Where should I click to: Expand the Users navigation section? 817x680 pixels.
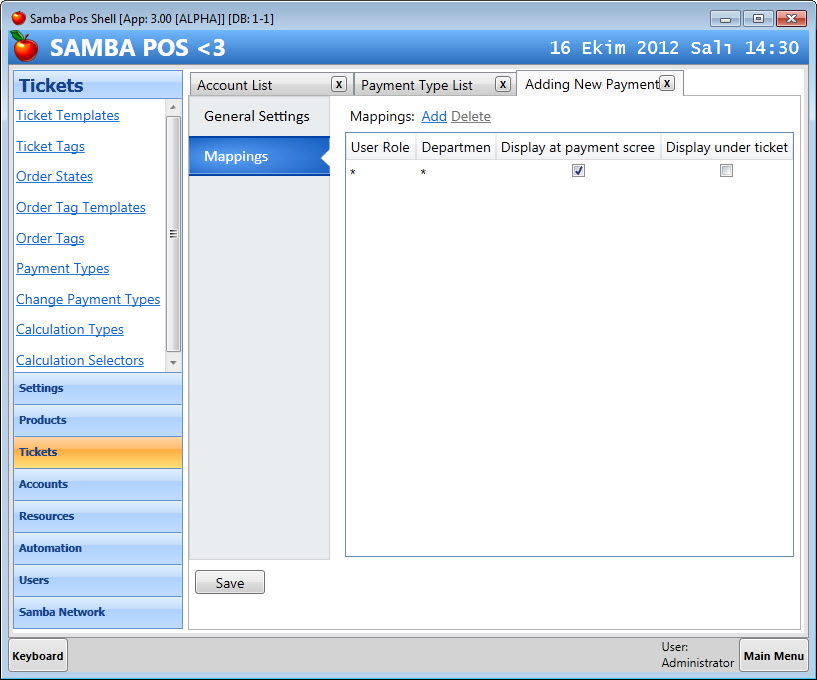pyautogui.click(x=98, y=580)
